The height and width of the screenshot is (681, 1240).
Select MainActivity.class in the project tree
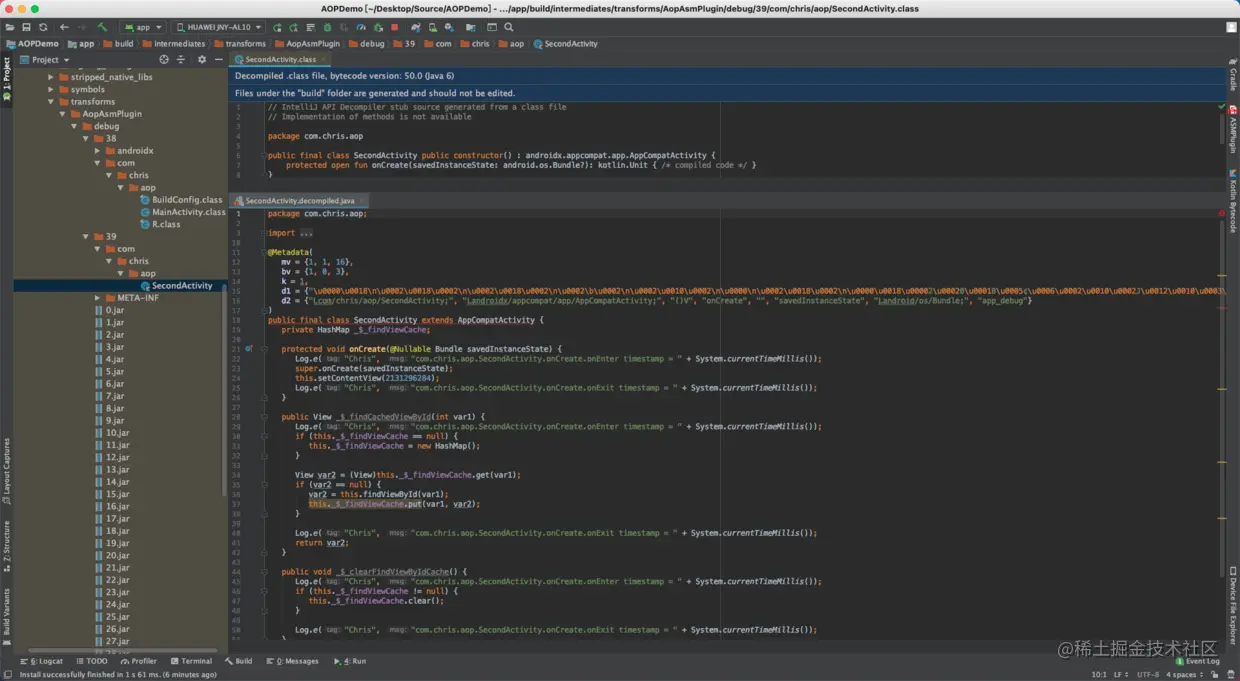(x=182, y=212)
